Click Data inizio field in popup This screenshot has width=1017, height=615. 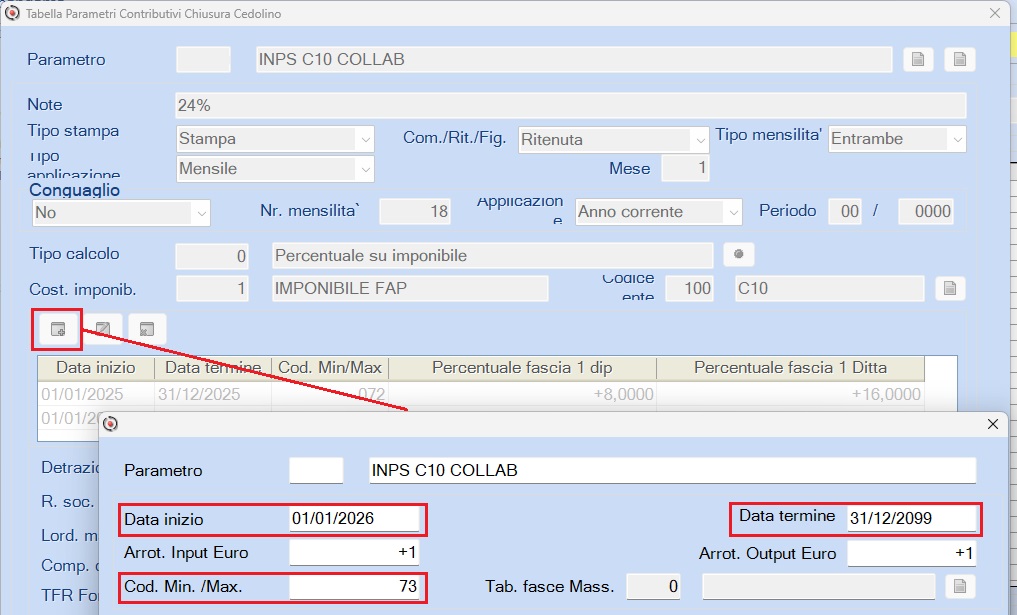354,518
